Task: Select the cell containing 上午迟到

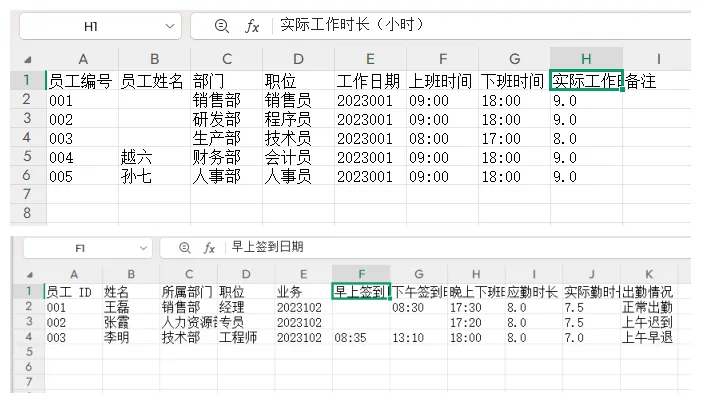Action: [649, 322]
